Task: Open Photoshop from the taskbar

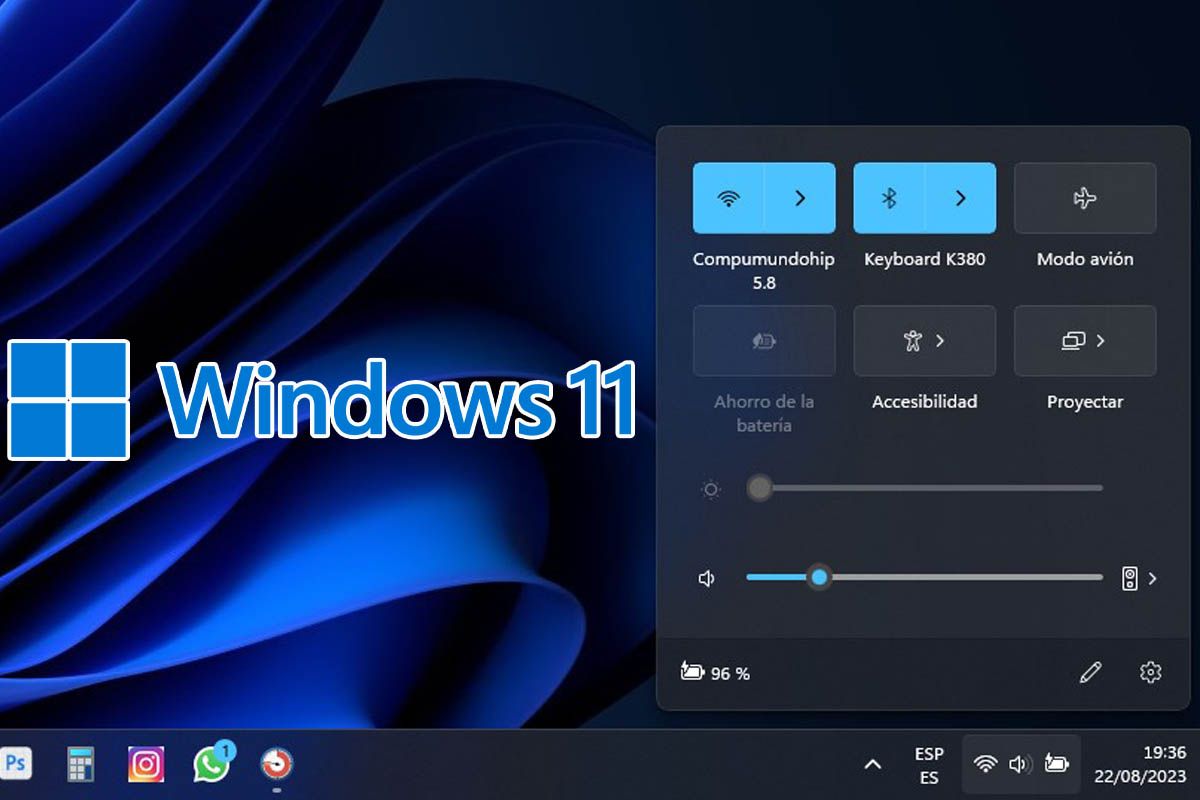Action: [15, 765]
